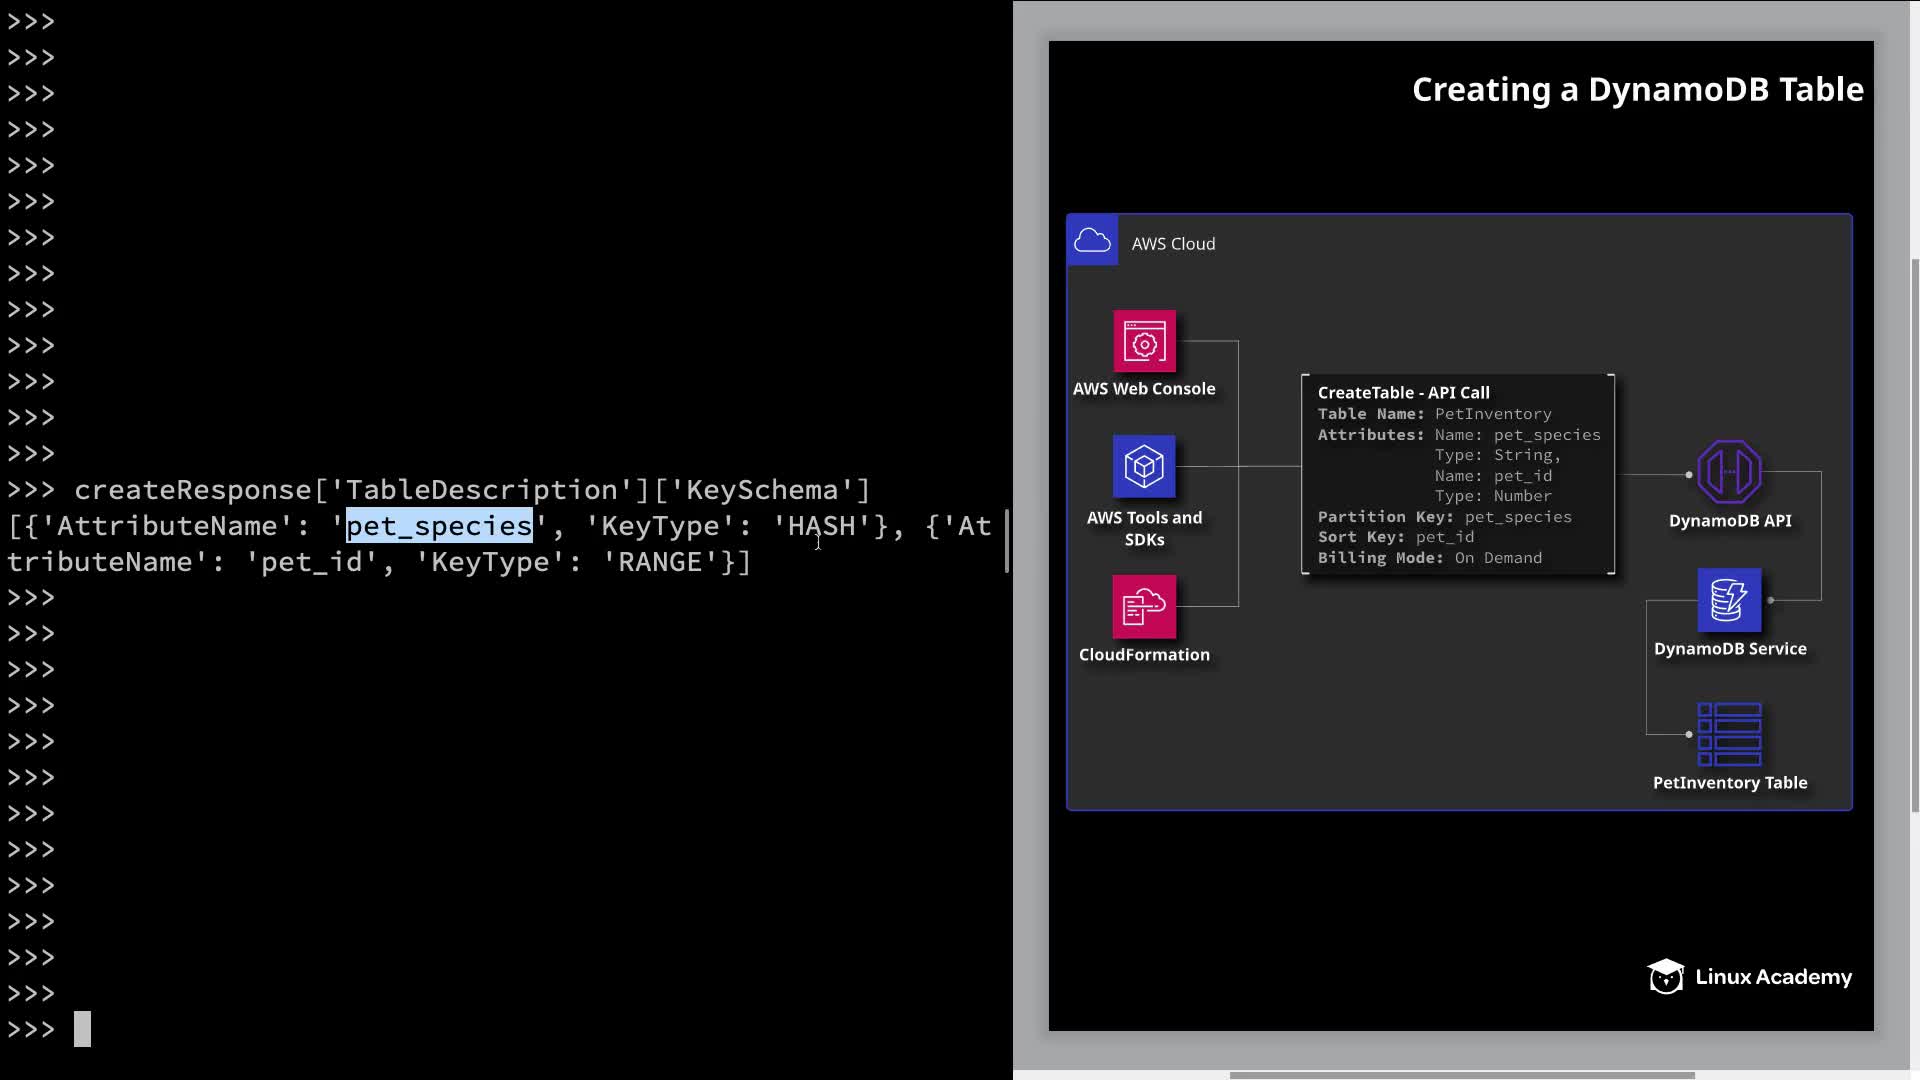Screen dimensions: 1920x1080
Task: Click the Billing Mode On Demand line
Action: [x=1429, y=558]
